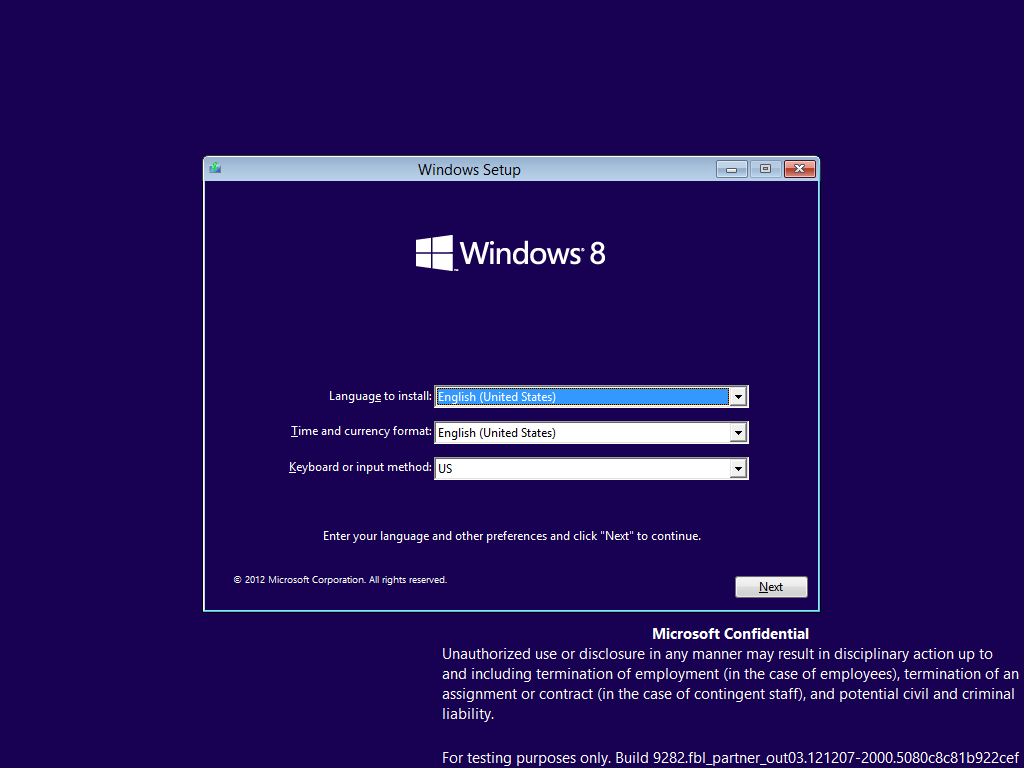Viewport: 1024px width, 768px height.
Task: Open the Language to install dropdown arrow
Action: point(738,396)
